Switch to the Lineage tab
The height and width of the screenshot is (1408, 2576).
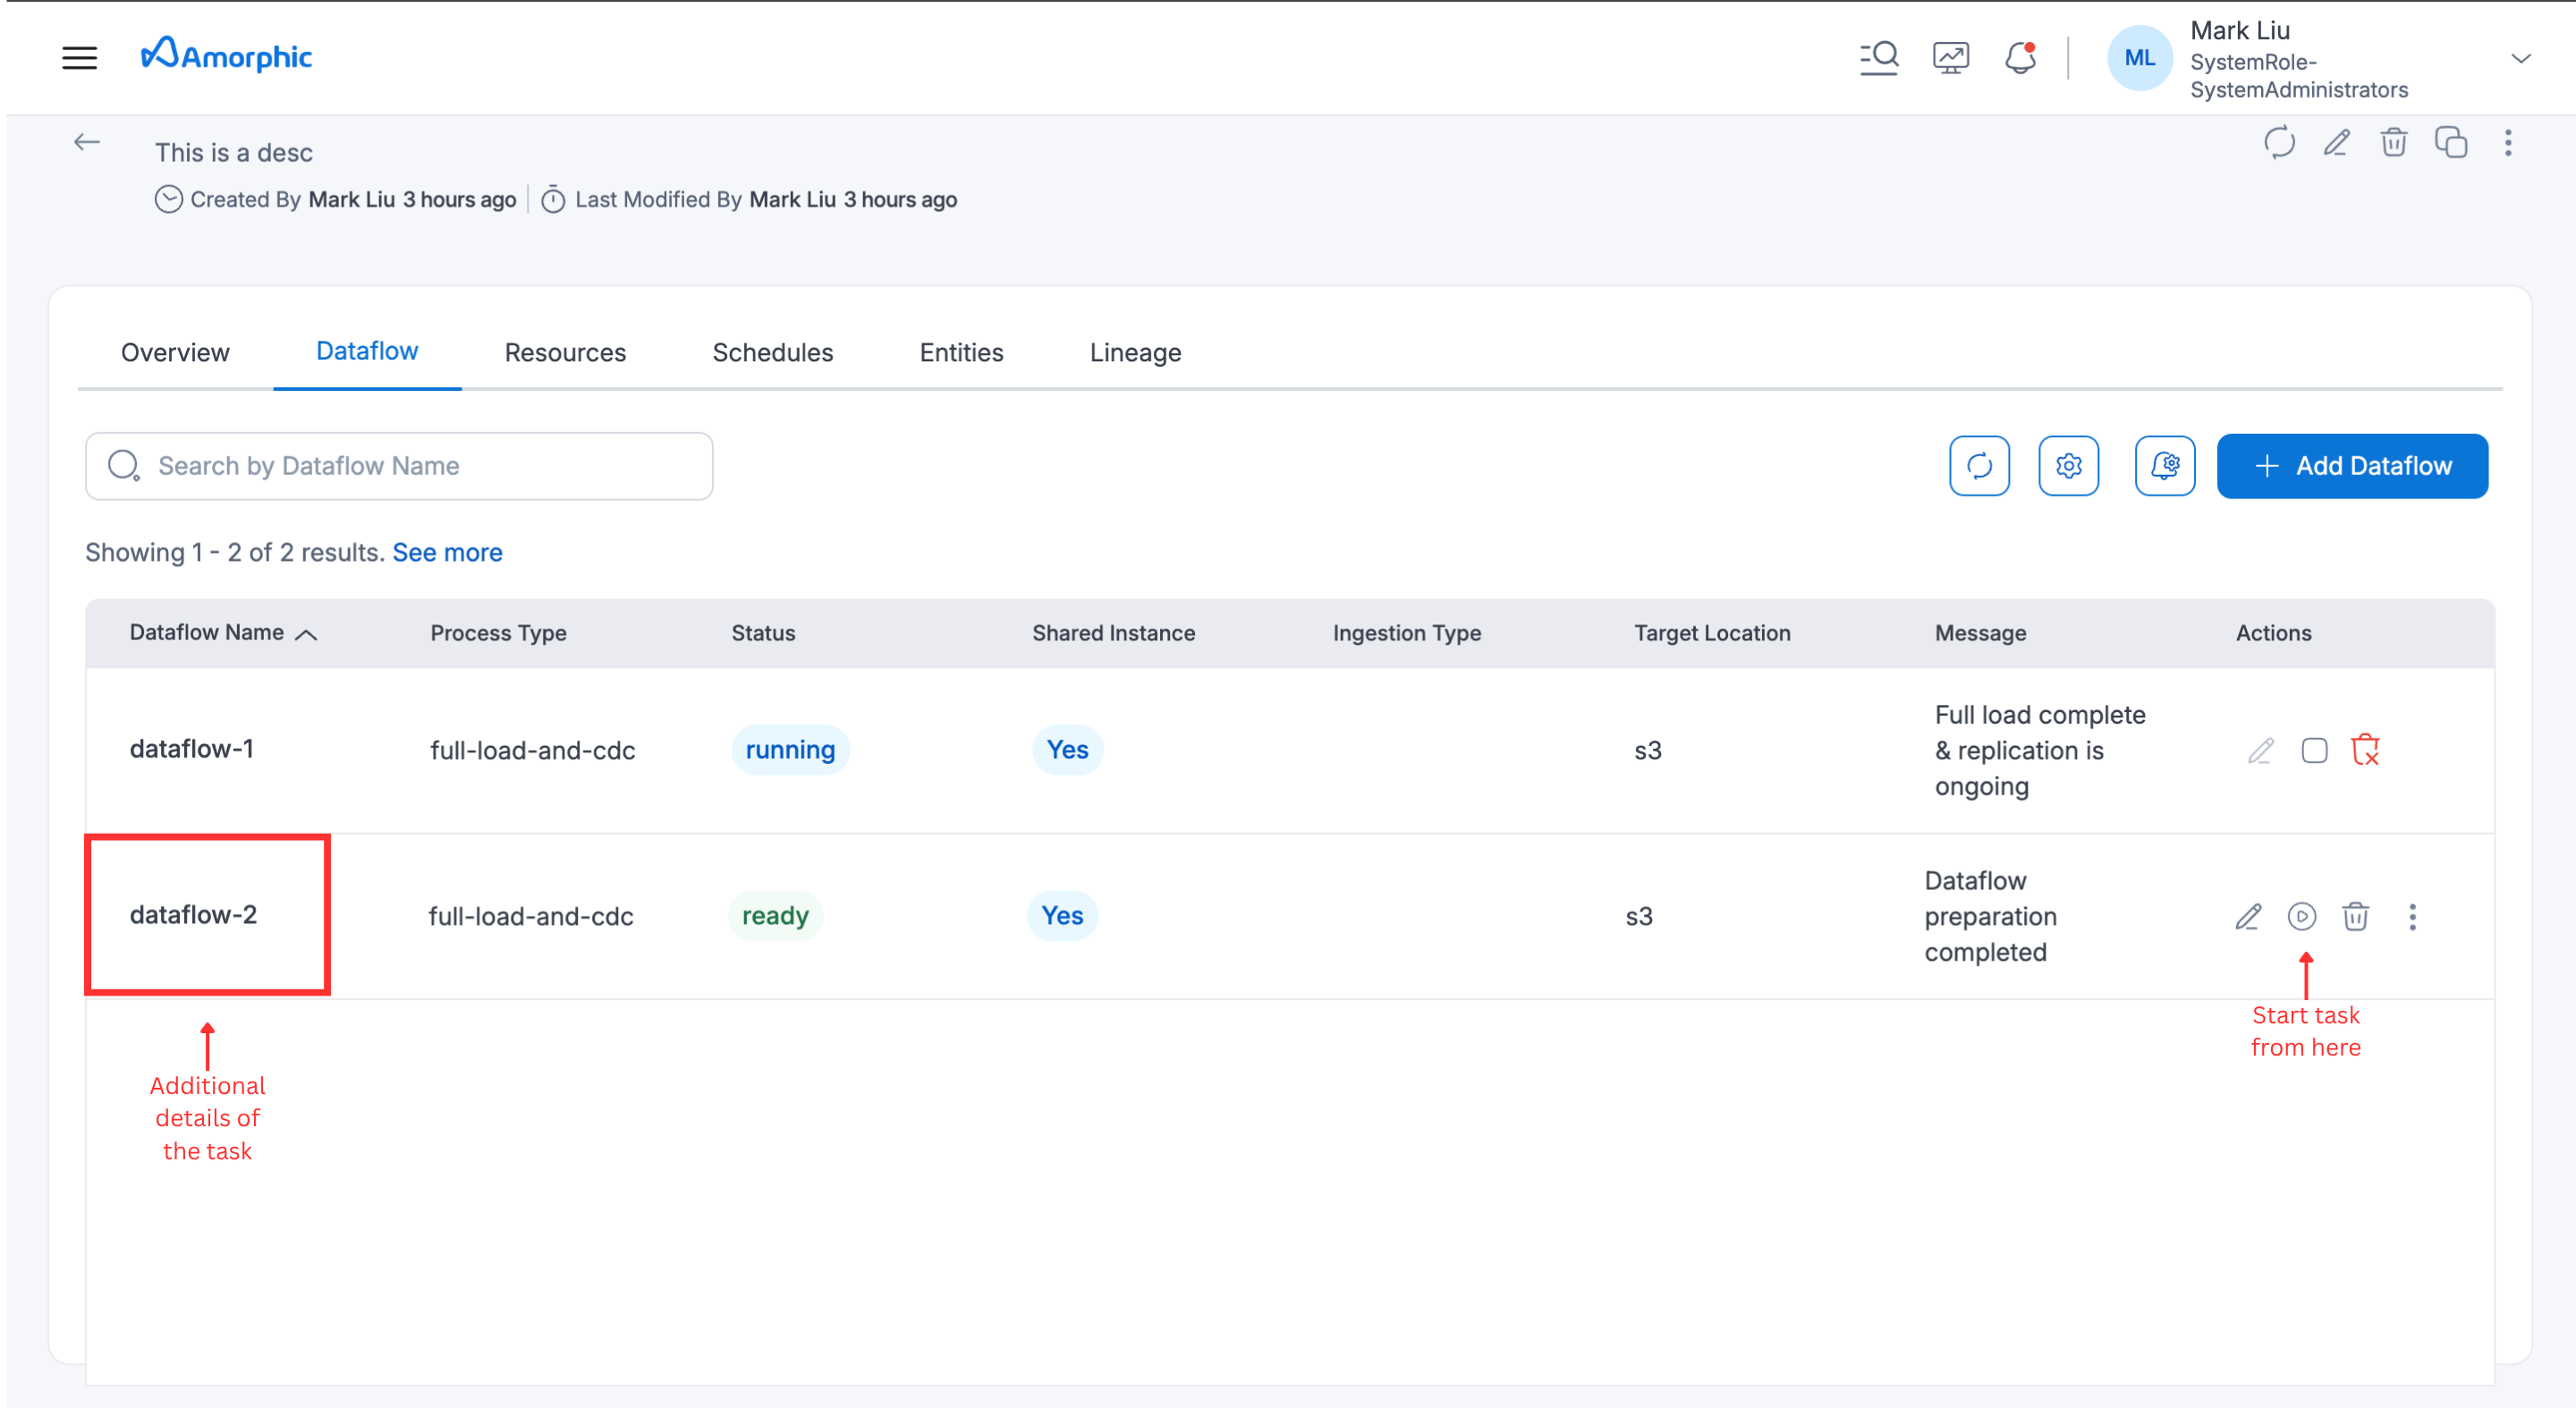[x=1135, y=352]
